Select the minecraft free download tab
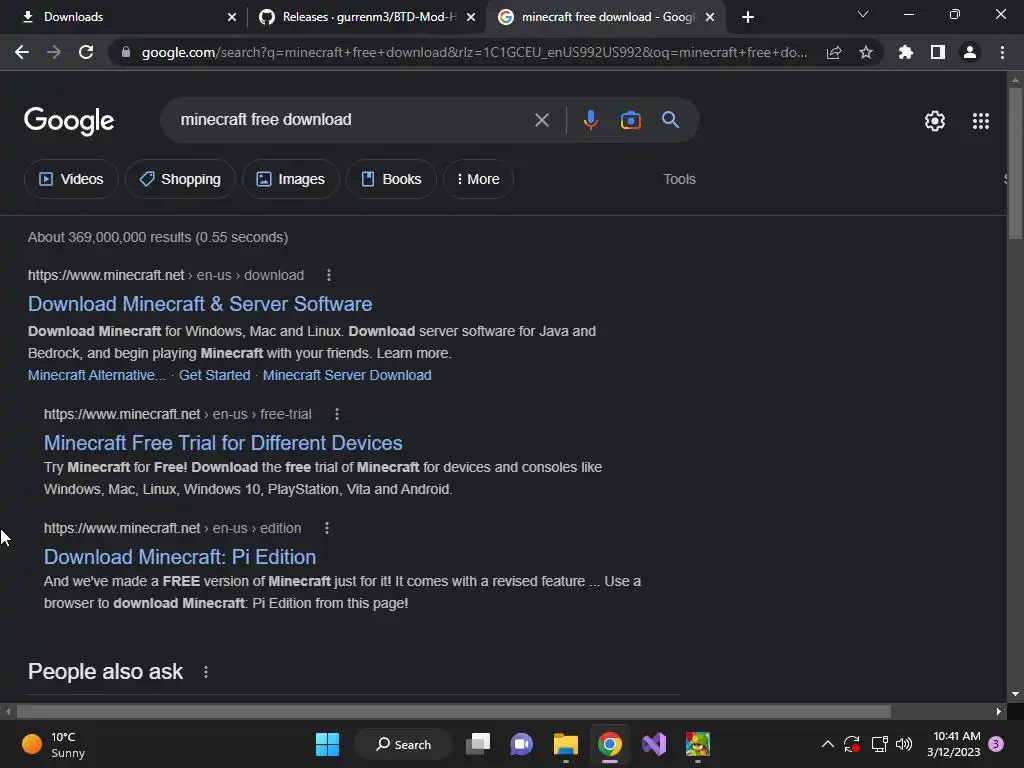The width and height of the screenshot is (1024, 768). (604, 17)
